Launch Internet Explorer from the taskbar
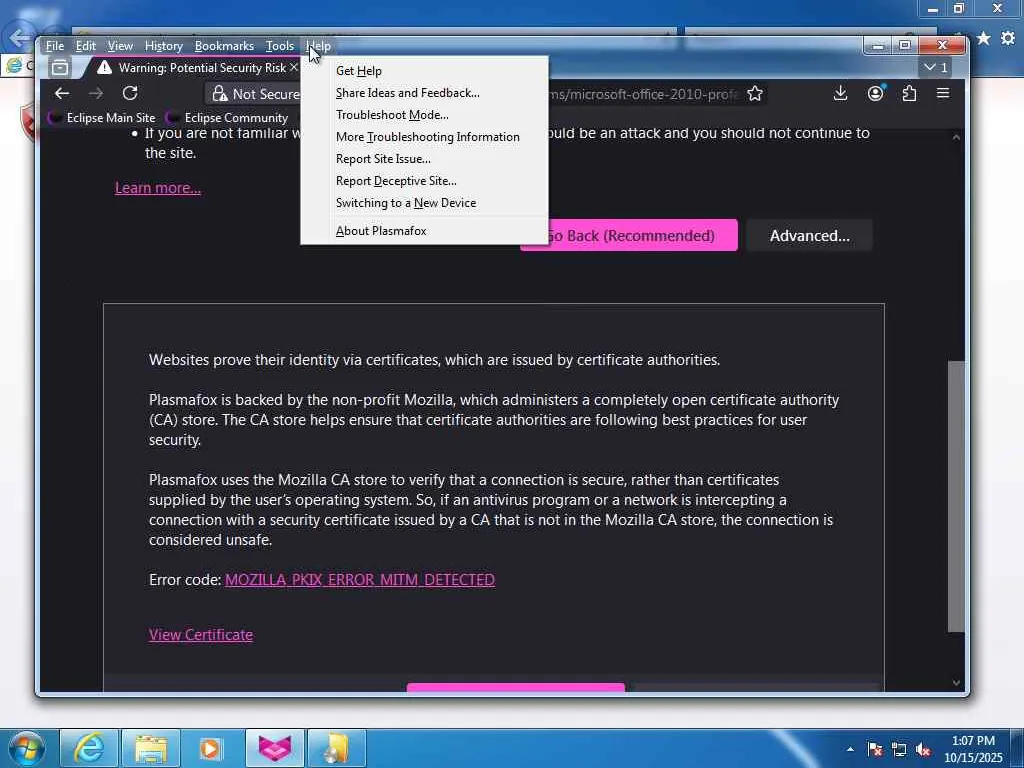 point(88,748)
